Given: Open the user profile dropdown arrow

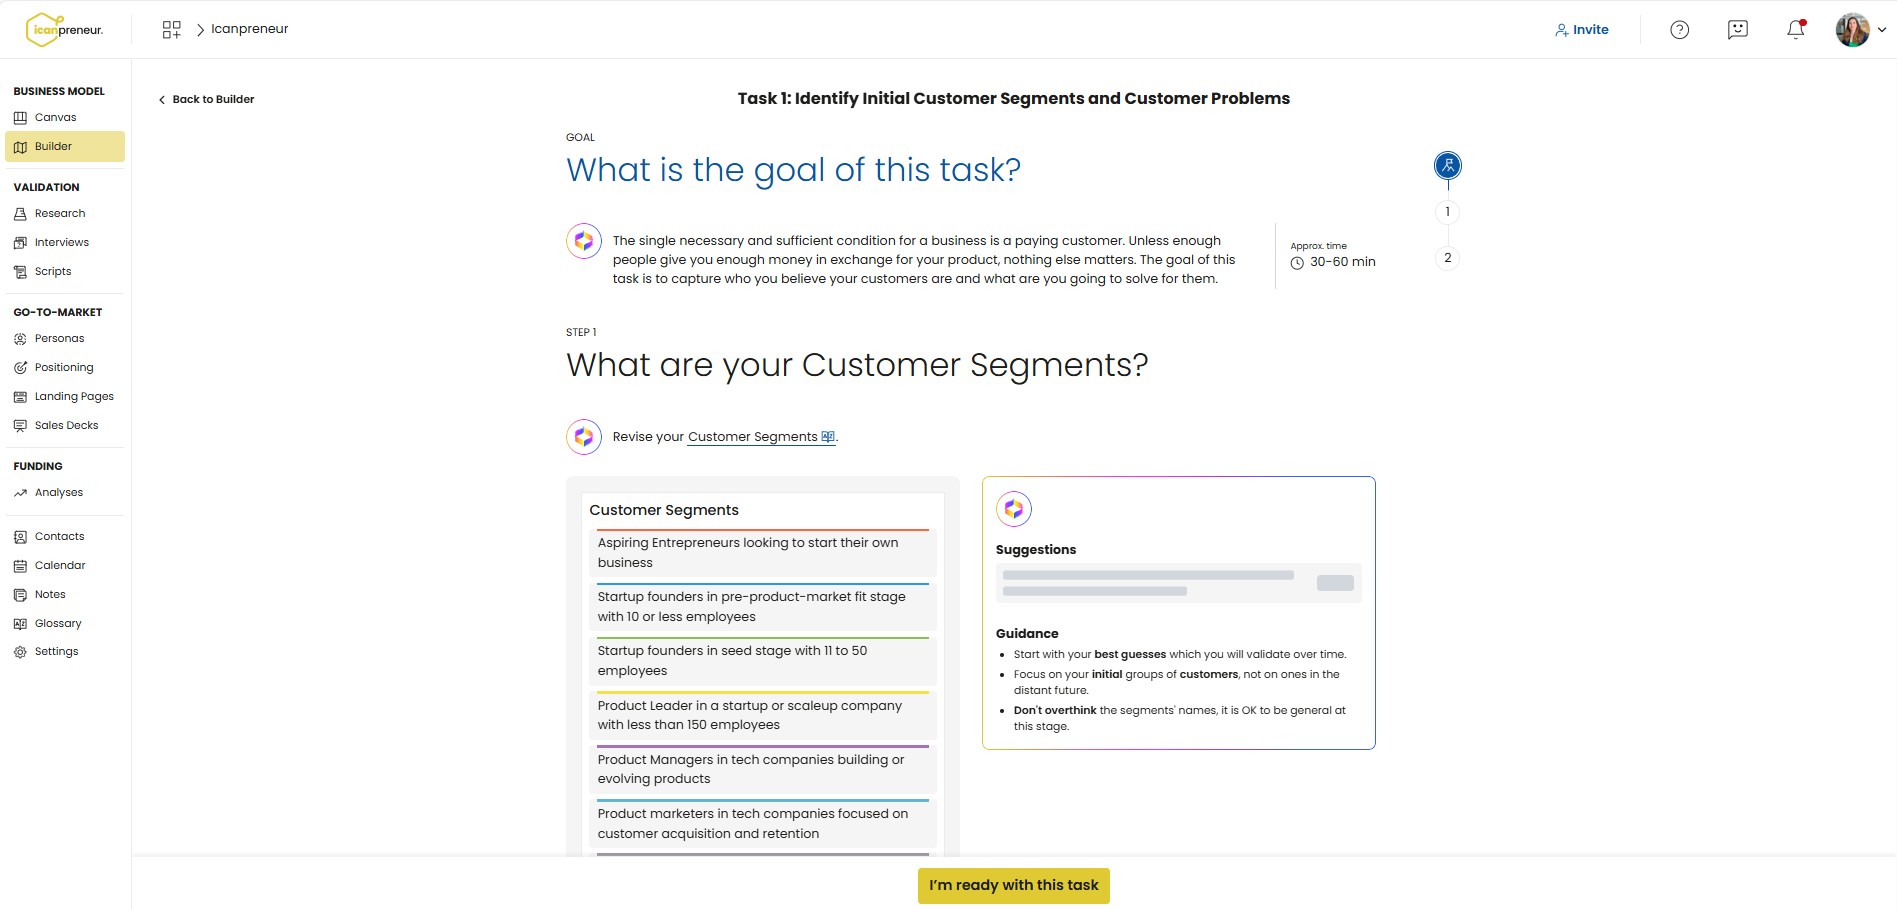Looking at the screenshot, I should coord(1882,30).
